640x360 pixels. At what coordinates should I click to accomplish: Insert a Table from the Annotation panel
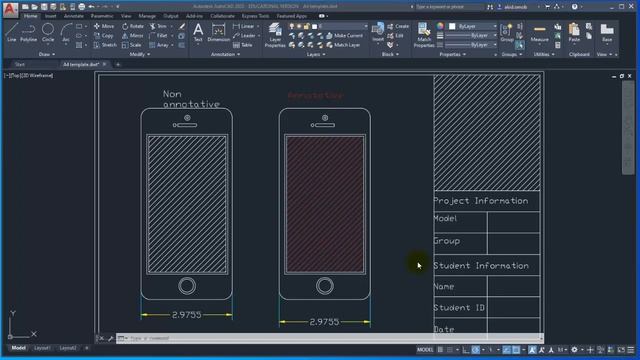click(243, 45)
